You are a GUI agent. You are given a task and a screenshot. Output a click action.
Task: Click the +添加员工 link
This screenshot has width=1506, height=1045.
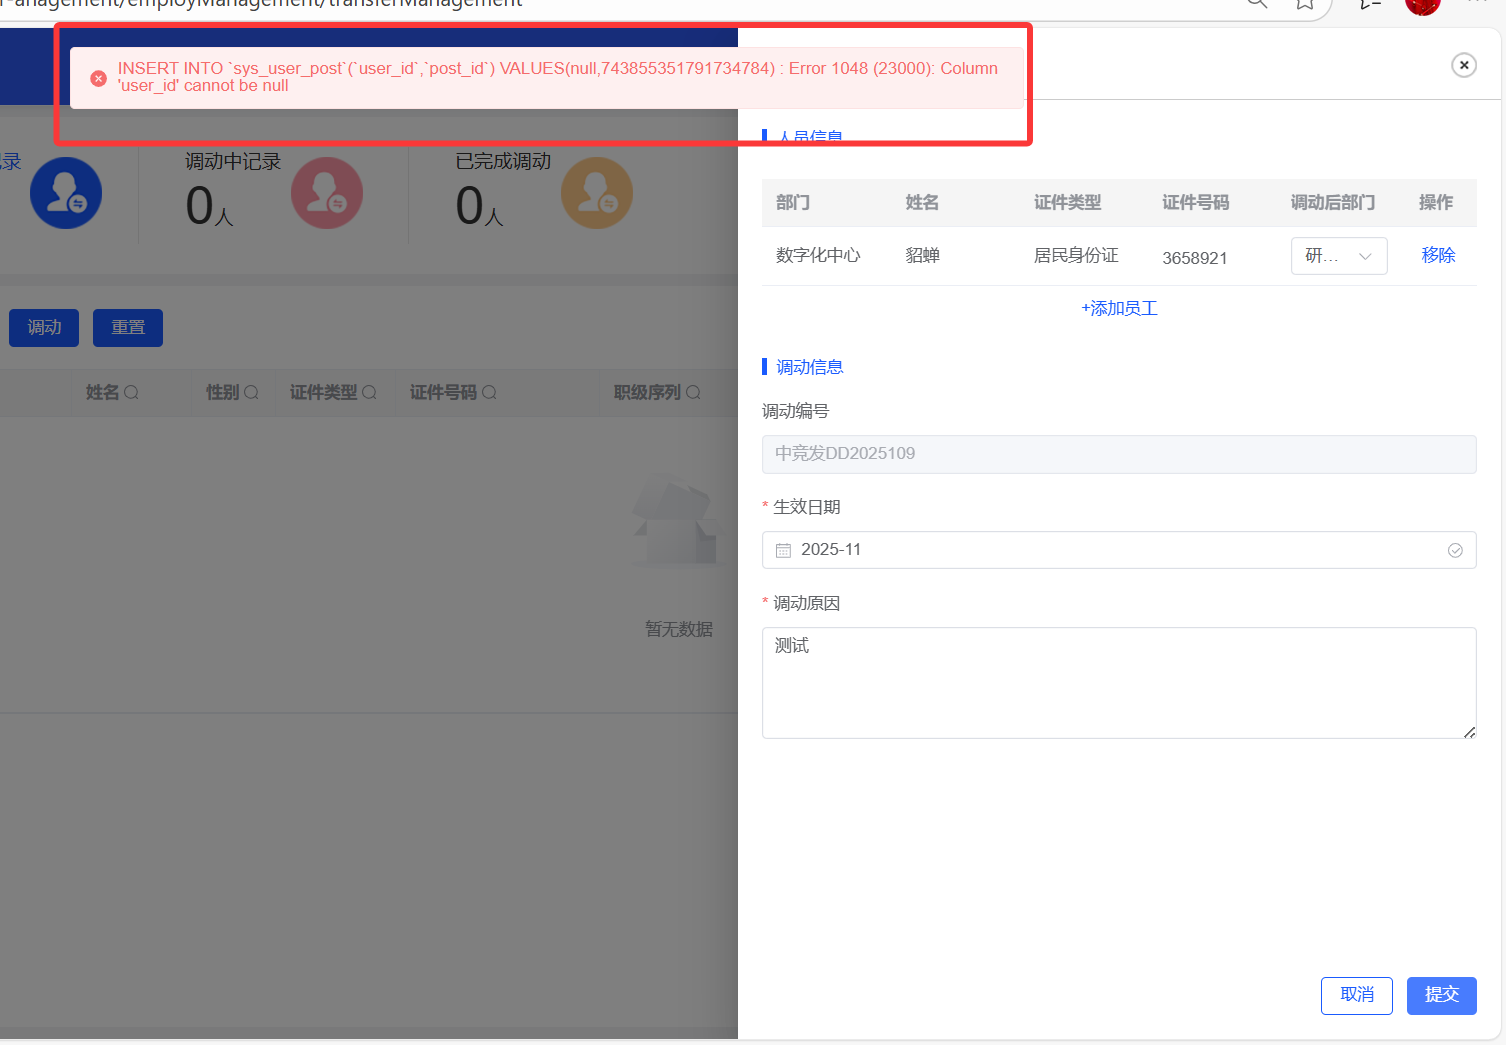coord(1119,309)
